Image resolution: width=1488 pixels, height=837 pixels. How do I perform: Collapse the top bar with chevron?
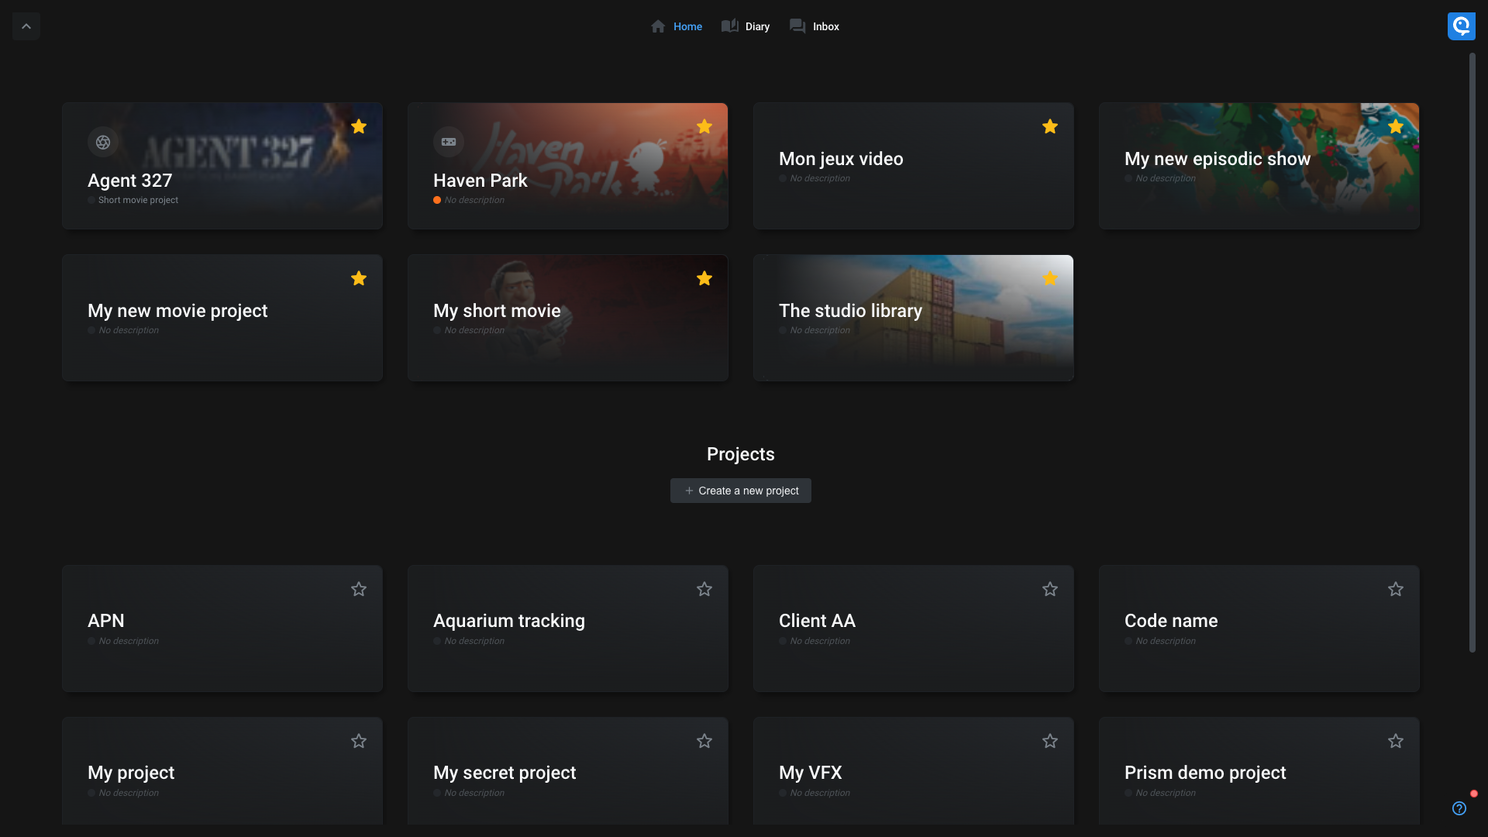[26, 26]
